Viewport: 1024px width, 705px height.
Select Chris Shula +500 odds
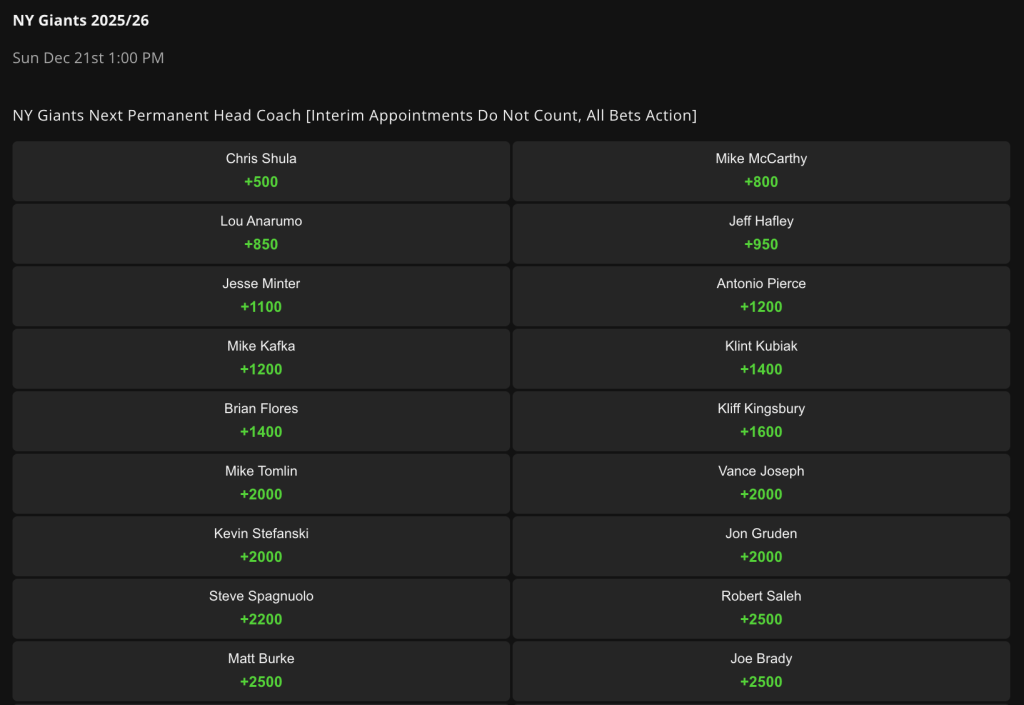(x=261, y=171)
